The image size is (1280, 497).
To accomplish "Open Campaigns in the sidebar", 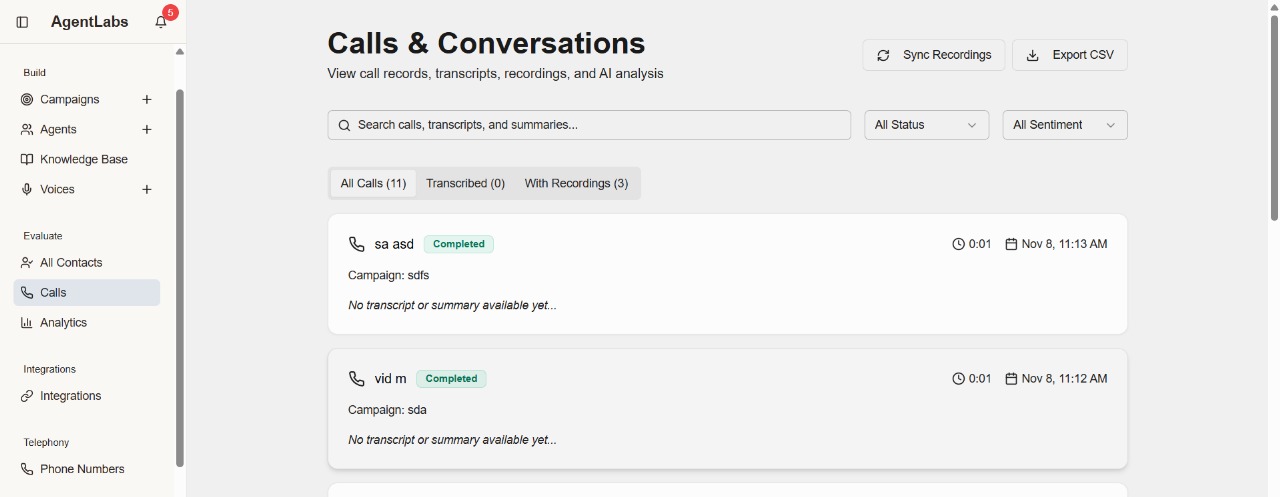I will pos(70,100).
